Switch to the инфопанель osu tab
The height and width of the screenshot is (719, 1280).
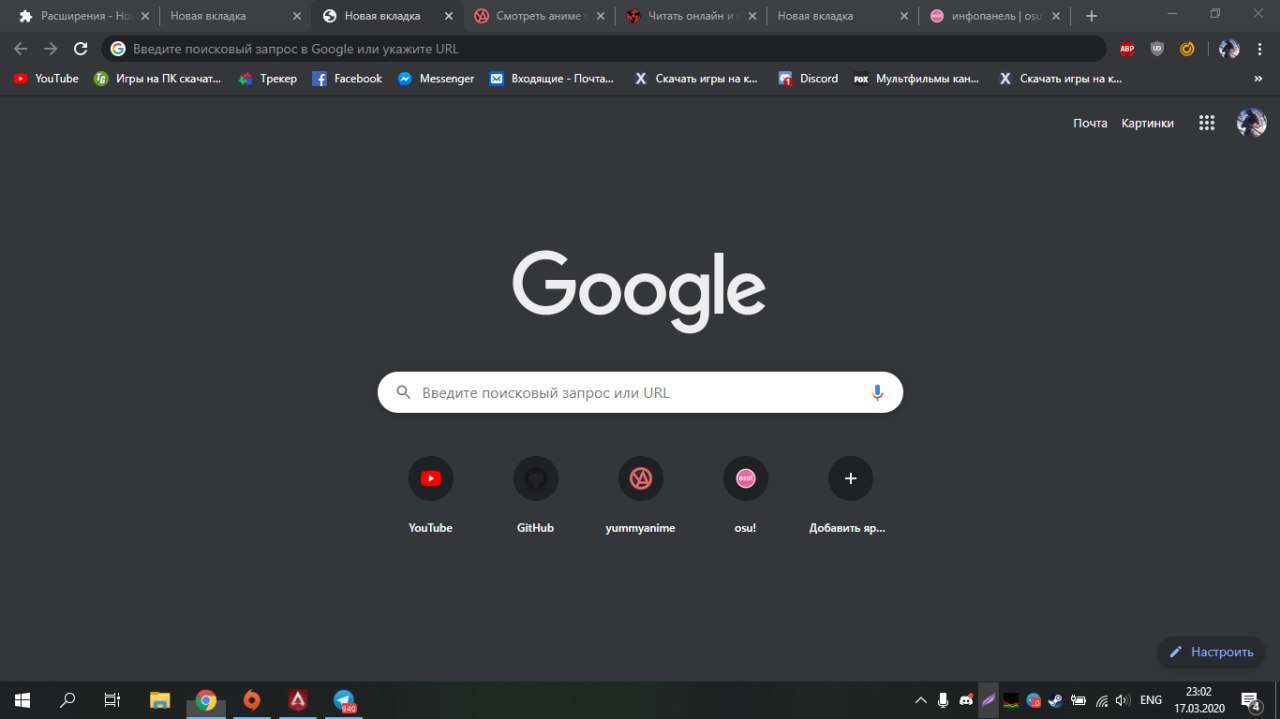995,16
